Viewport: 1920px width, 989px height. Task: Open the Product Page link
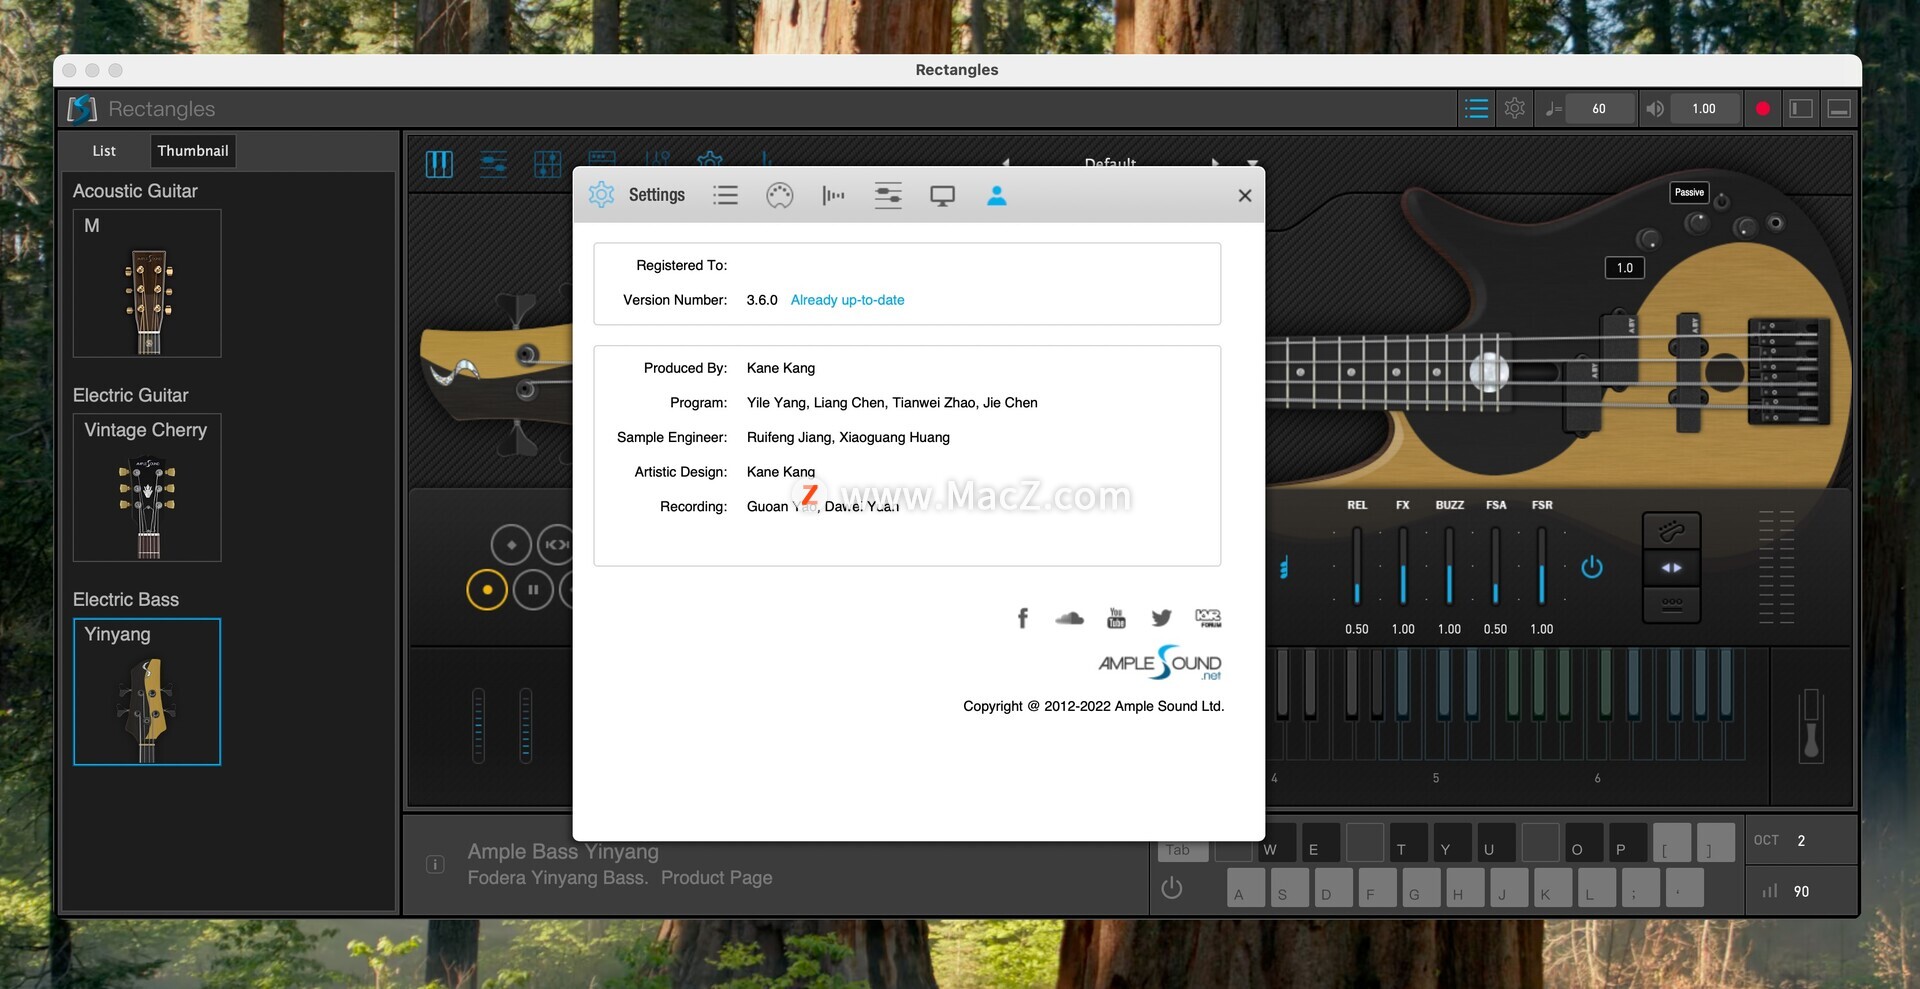click(x=716, y=878)
